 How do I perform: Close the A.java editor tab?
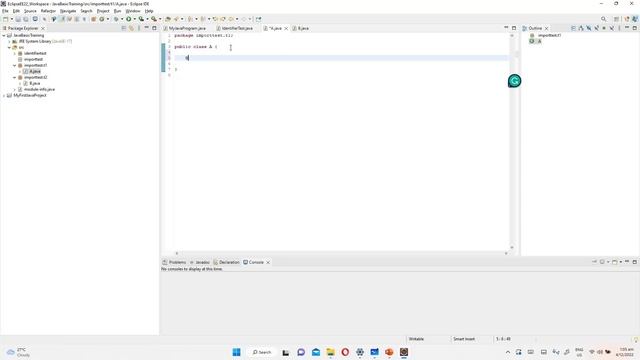[286, 28]
